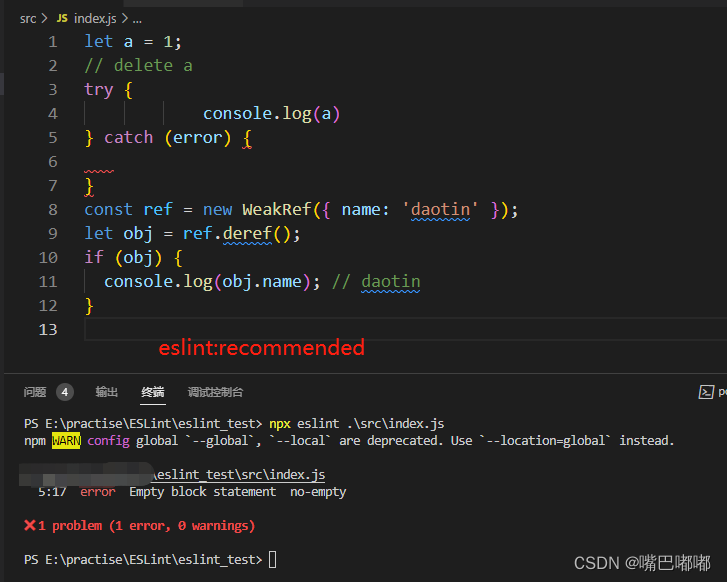Click the yellow WARN label in terminal
727x582 pixels.
[66, 441]
